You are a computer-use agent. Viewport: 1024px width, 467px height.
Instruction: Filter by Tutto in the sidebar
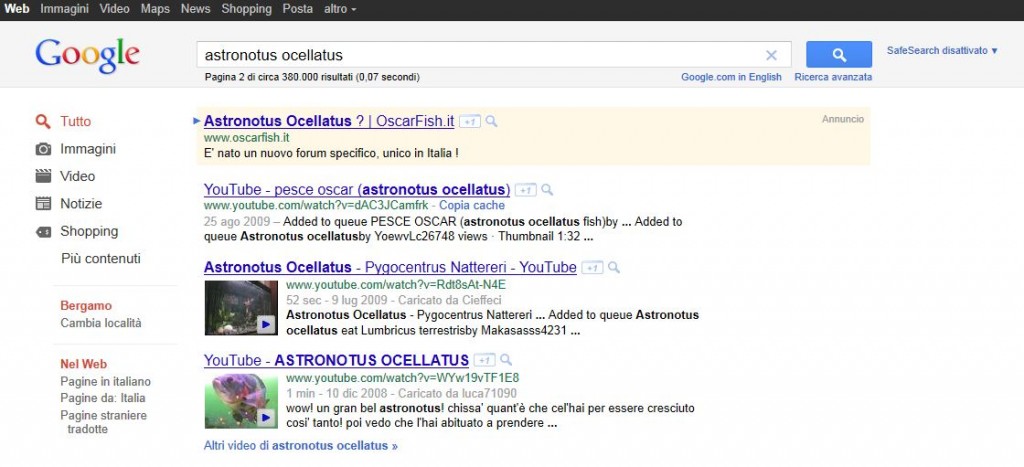pos(76,121)
